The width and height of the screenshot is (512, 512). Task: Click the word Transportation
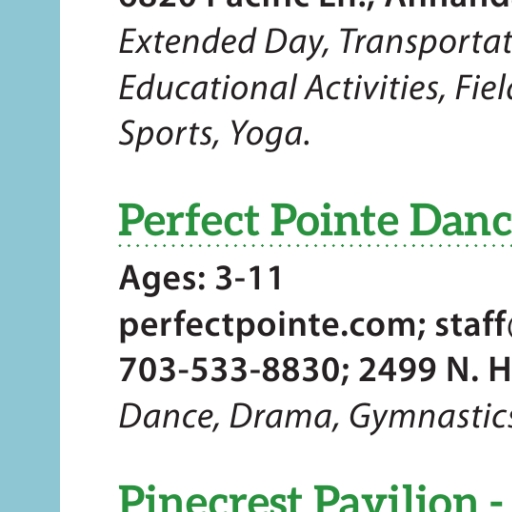426,42
